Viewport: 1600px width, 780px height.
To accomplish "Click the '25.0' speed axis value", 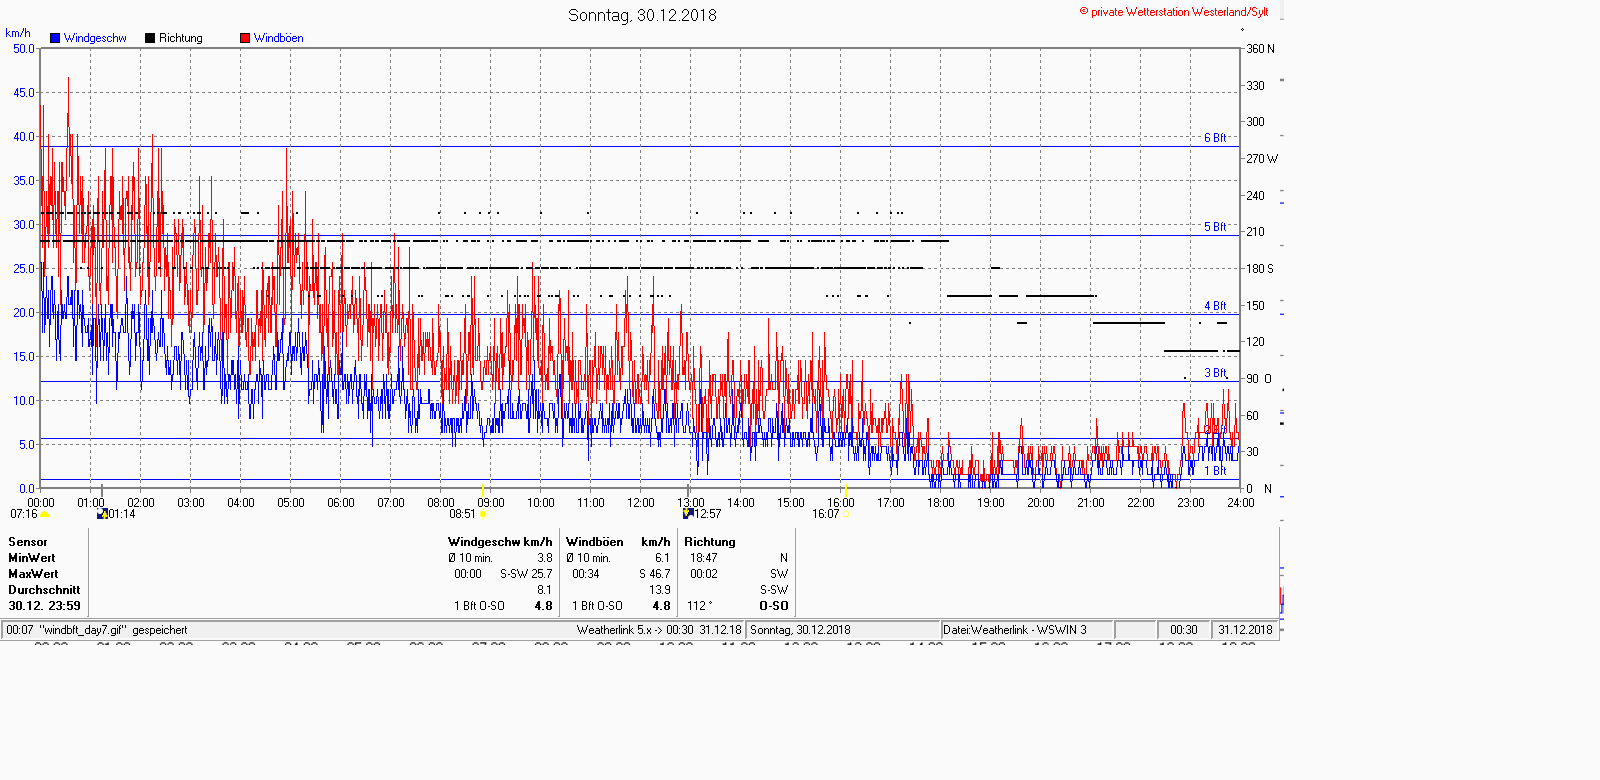I will [x=24, y=268].
